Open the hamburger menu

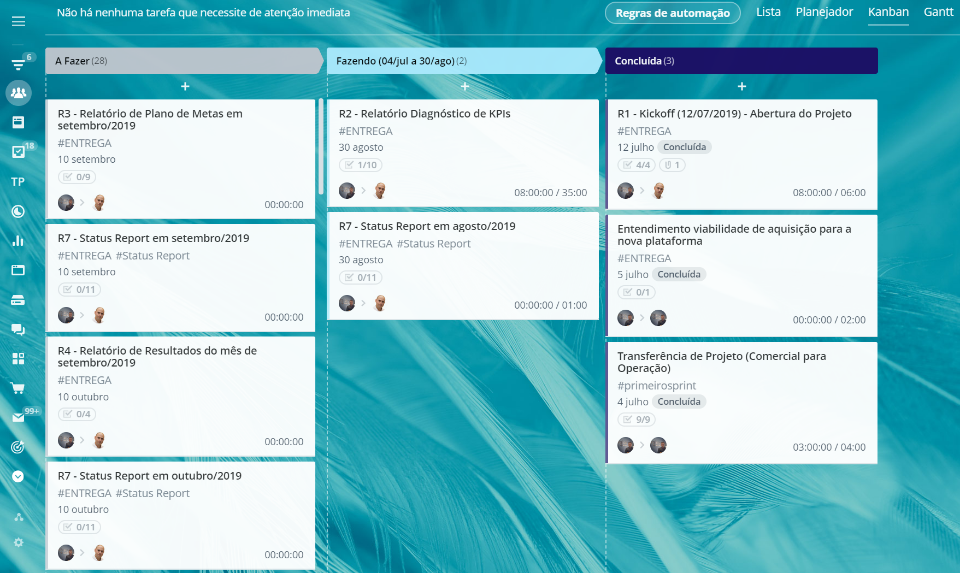pyautogui.click(x=18, y=21)
